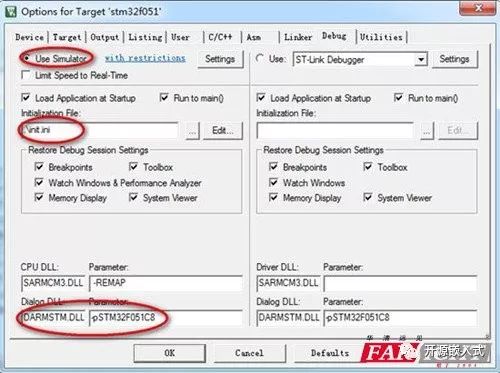Image resolution: width=500 pixels, height=373 pixels.
Task: Open the Utilities tab
Action: tap(381, 37)
